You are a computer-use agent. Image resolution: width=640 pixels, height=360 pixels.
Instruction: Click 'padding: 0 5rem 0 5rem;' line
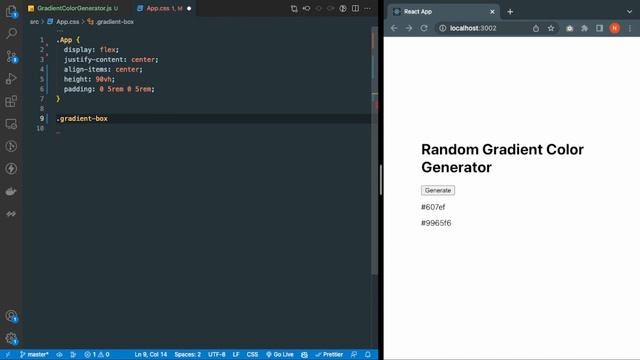point(109,89)
